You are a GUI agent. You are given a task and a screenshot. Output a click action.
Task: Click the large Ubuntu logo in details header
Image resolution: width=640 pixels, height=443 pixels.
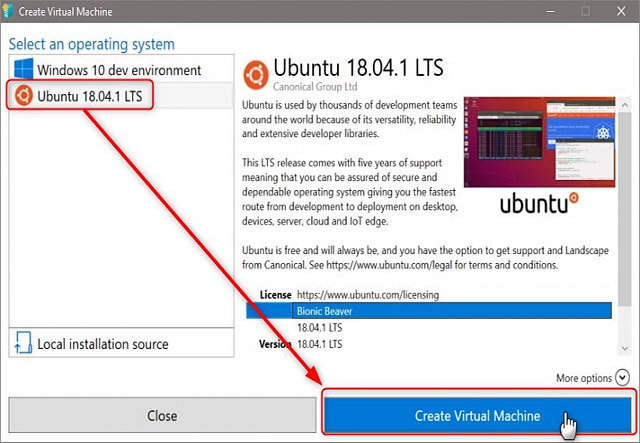click(256, 75)
